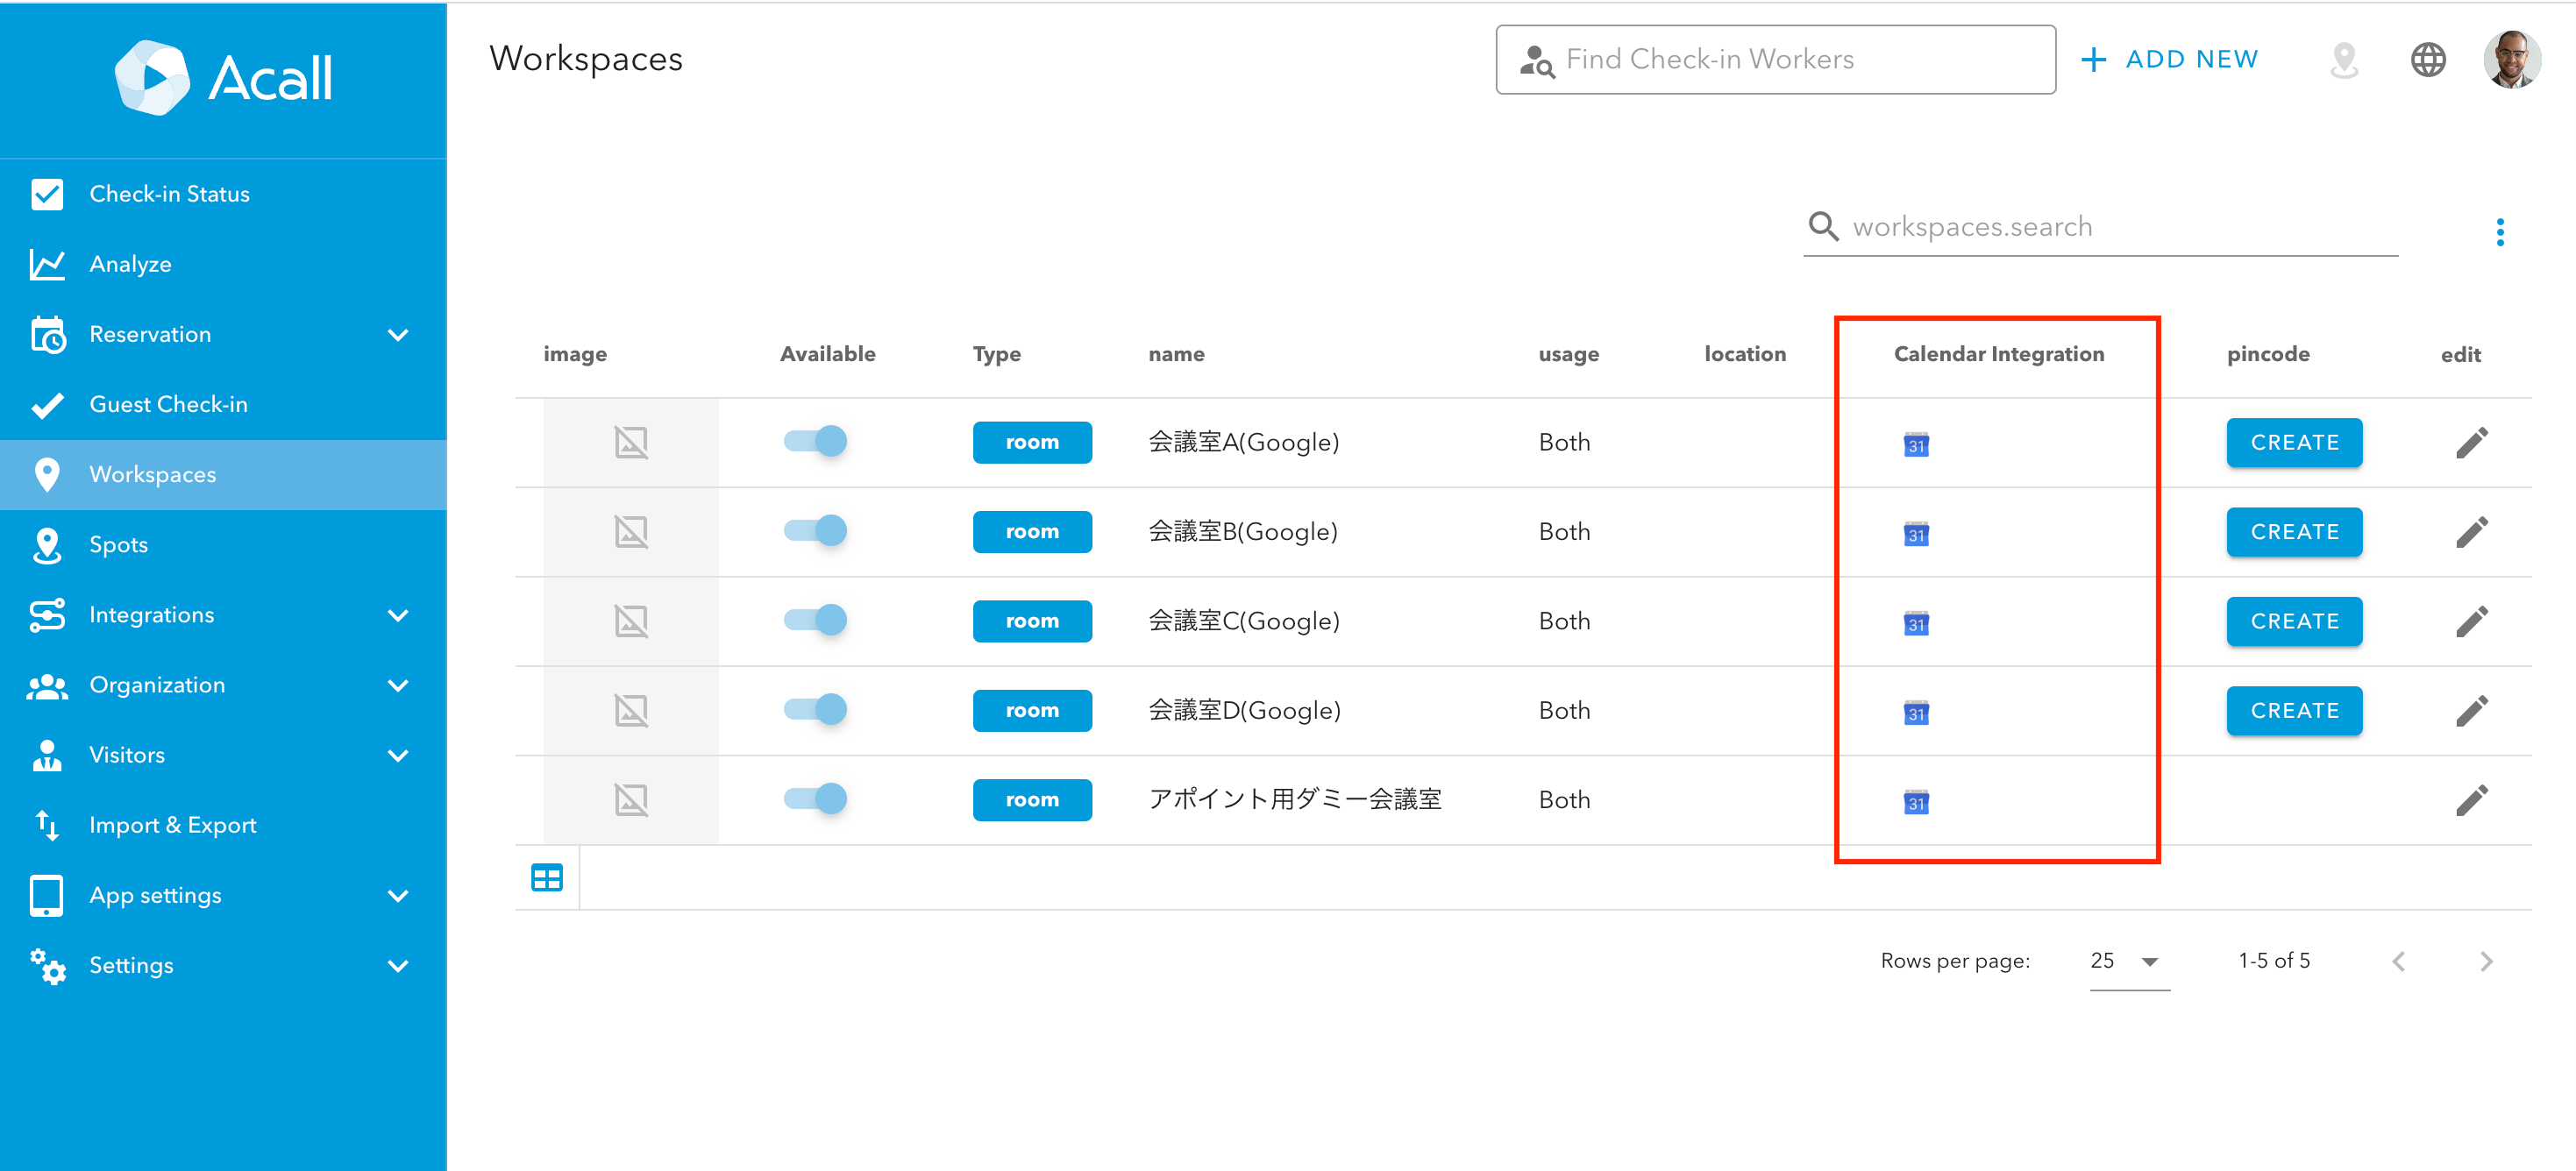Viewport: 2576px width, 1171px height.
Task: Click the location pin icon in header
Action: tap(2343, 60)
